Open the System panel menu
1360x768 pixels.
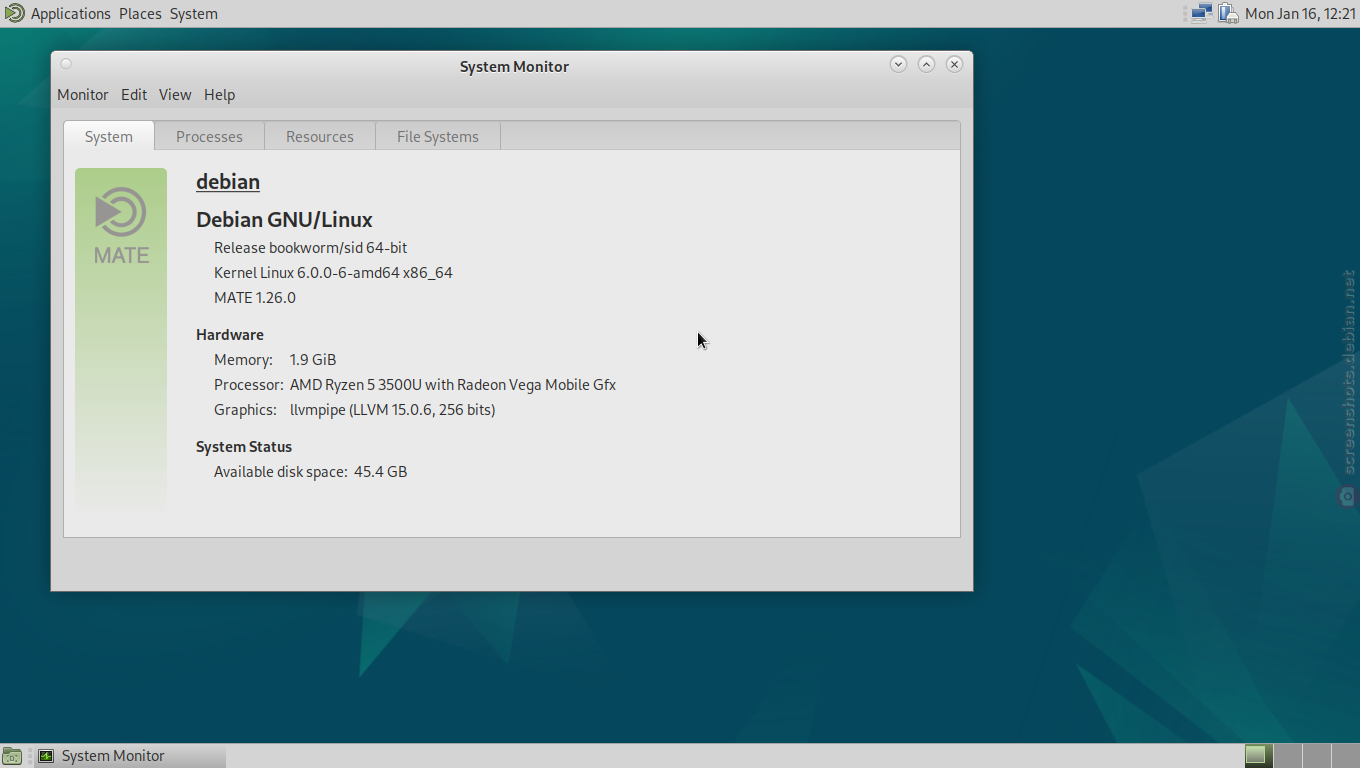tap(193, 14)
